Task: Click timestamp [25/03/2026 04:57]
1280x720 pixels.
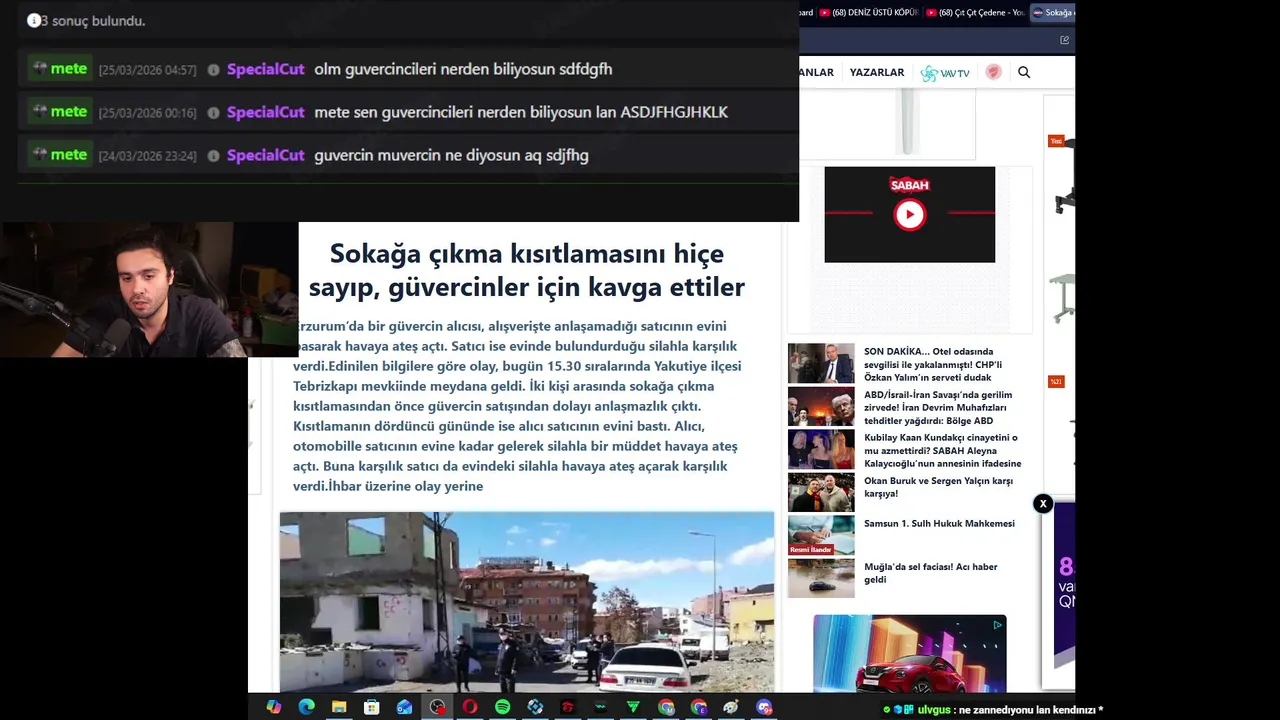Action: coord(147,70)
